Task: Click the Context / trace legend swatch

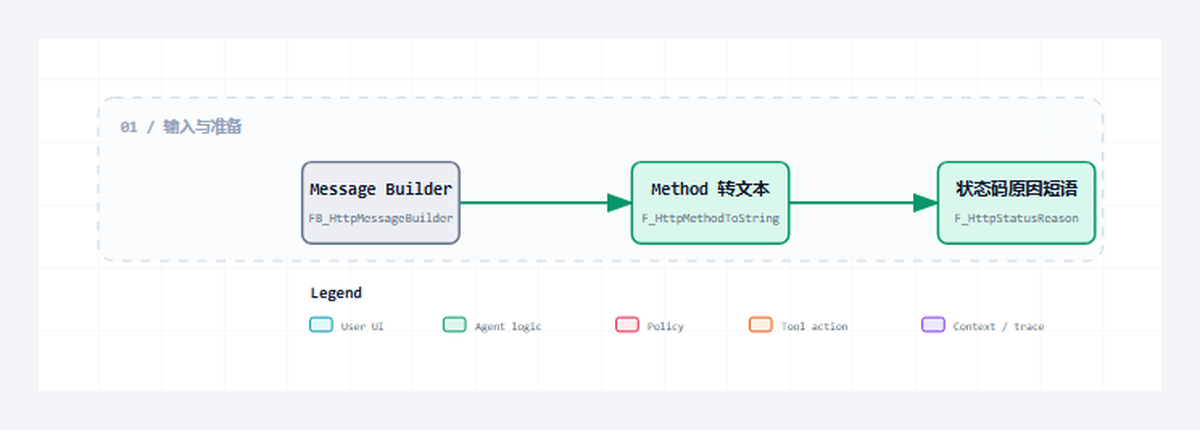Action: [933, 325]
